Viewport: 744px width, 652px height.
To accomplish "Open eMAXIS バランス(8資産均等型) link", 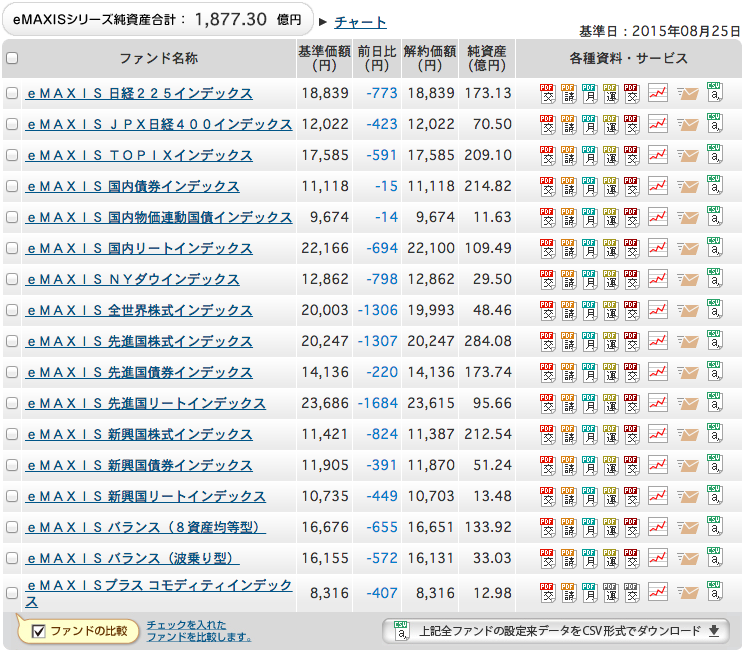I will tap(146, 527).
